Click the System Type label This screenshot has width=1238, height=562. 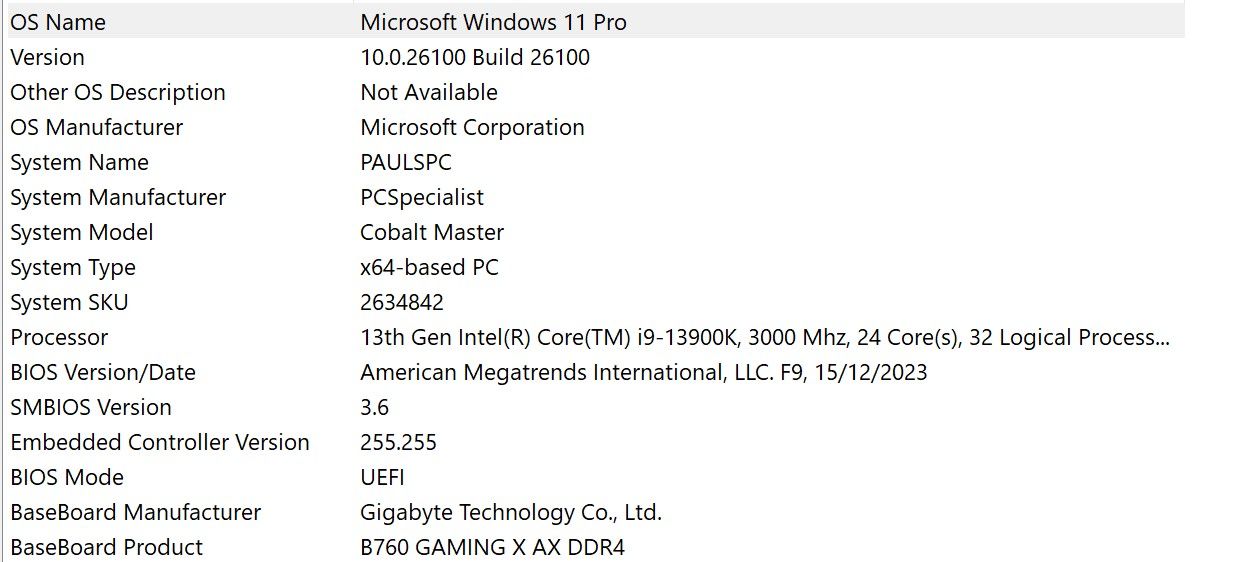73,267
